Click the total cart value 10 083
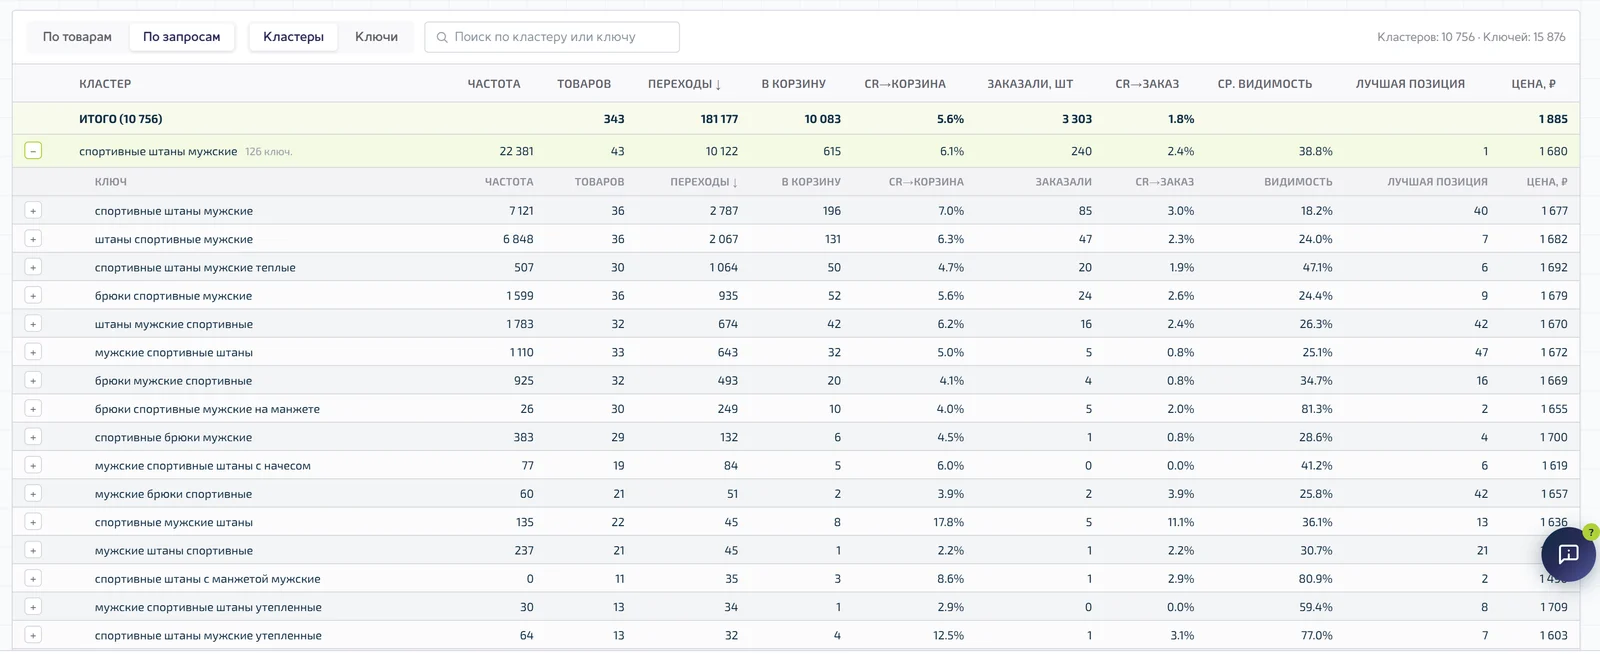1600x654 pixels. point(822,119)
